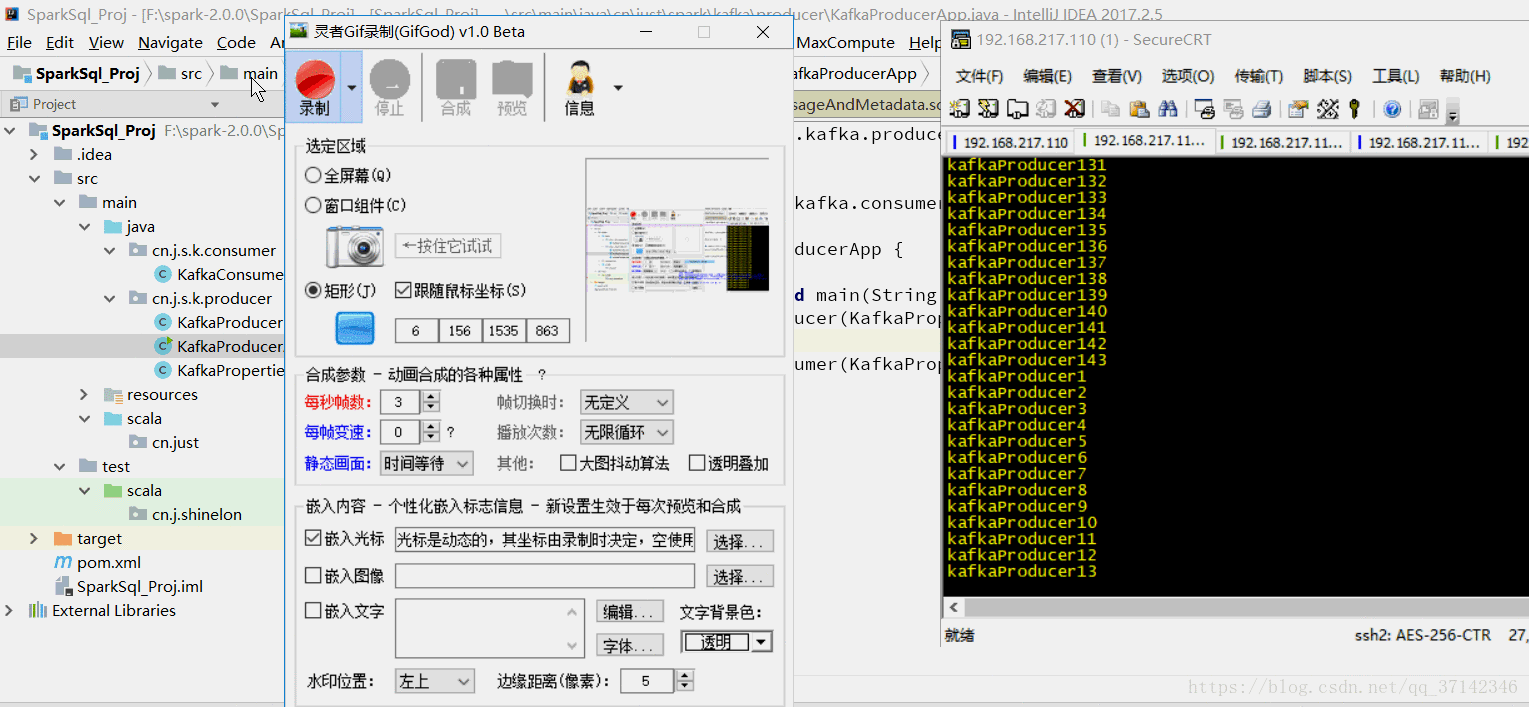
Task: Open IntelliJ File menu
Action: [19, 43]
